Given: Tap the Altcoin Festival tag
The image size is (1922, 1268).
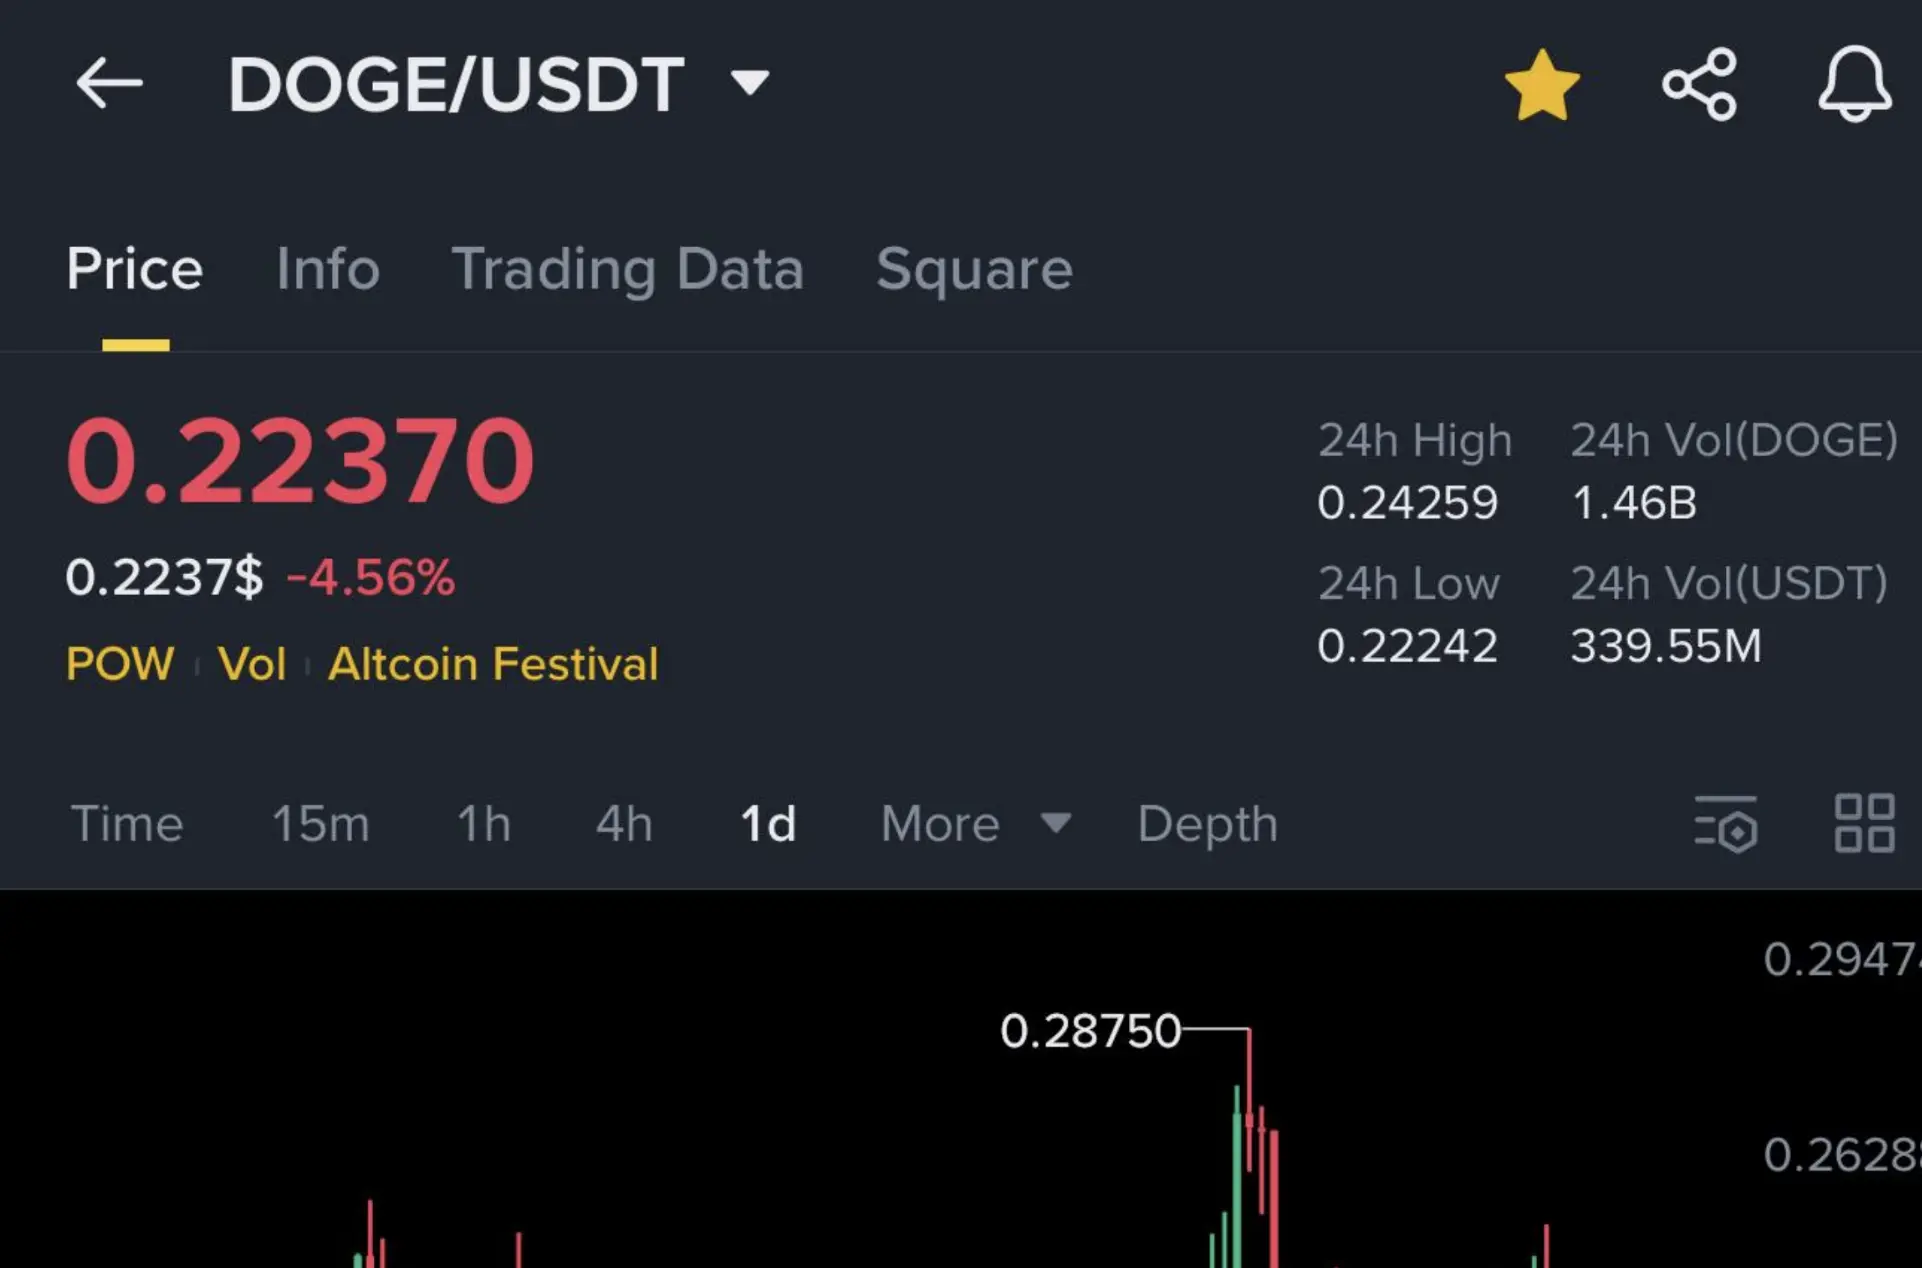Looking at the screenshot, I should click(x=493, y=664).
